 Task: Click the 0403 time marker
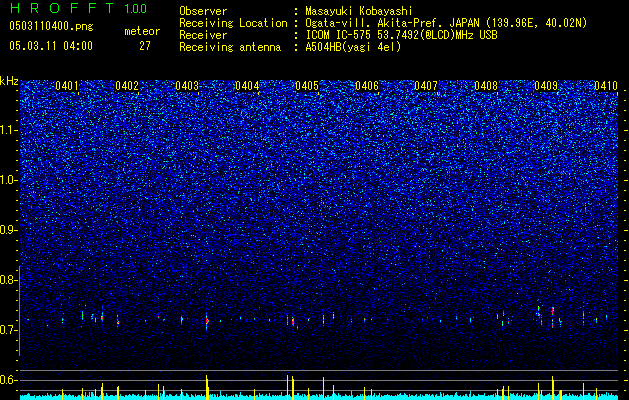click(187, 85)
